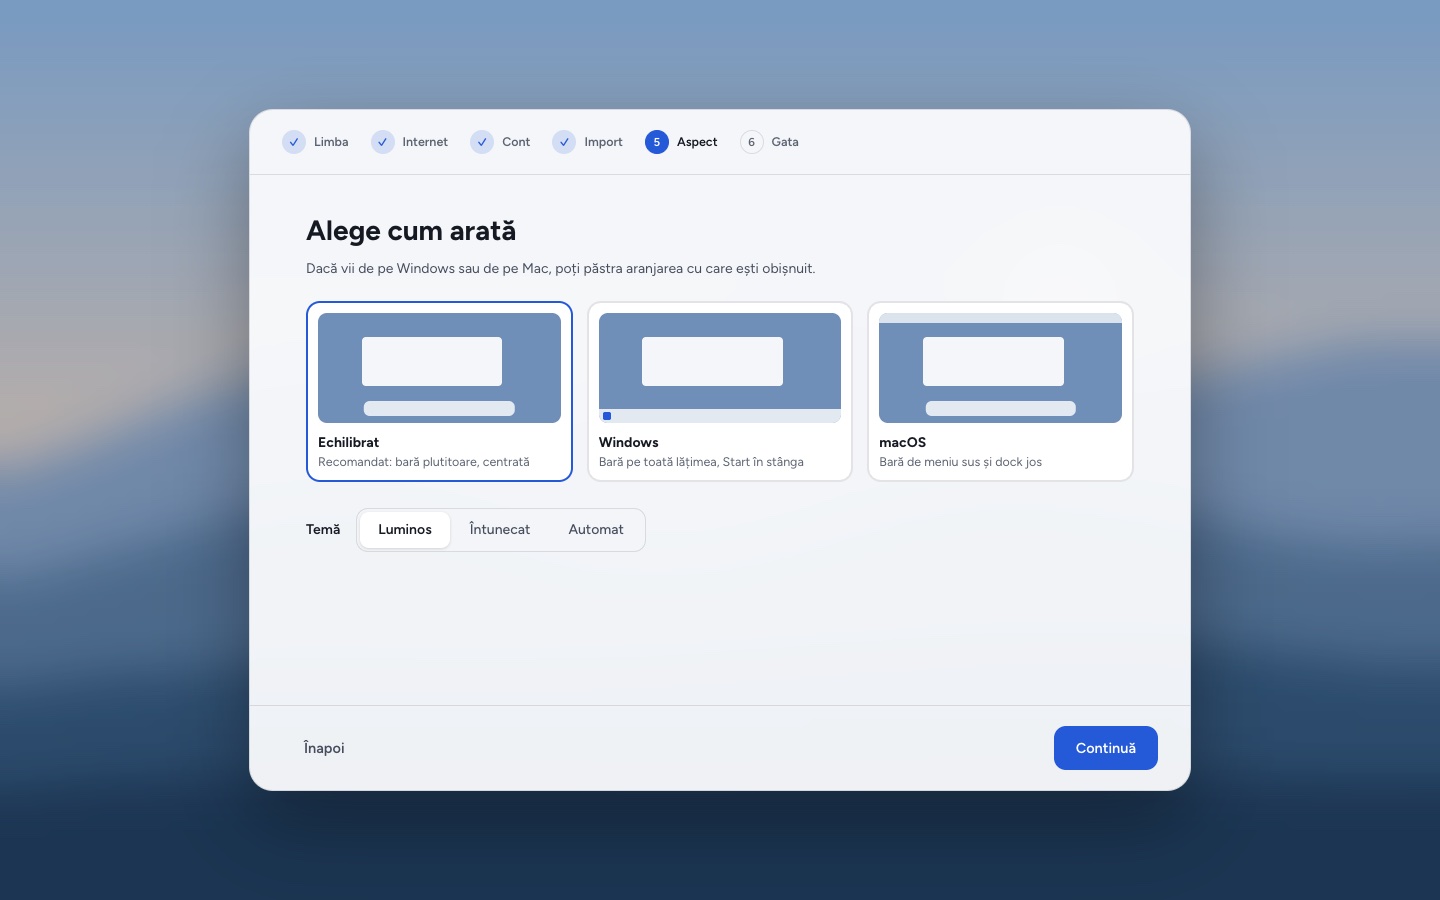
Task: Click the "Temă" label
Action: tap(323, 530)
